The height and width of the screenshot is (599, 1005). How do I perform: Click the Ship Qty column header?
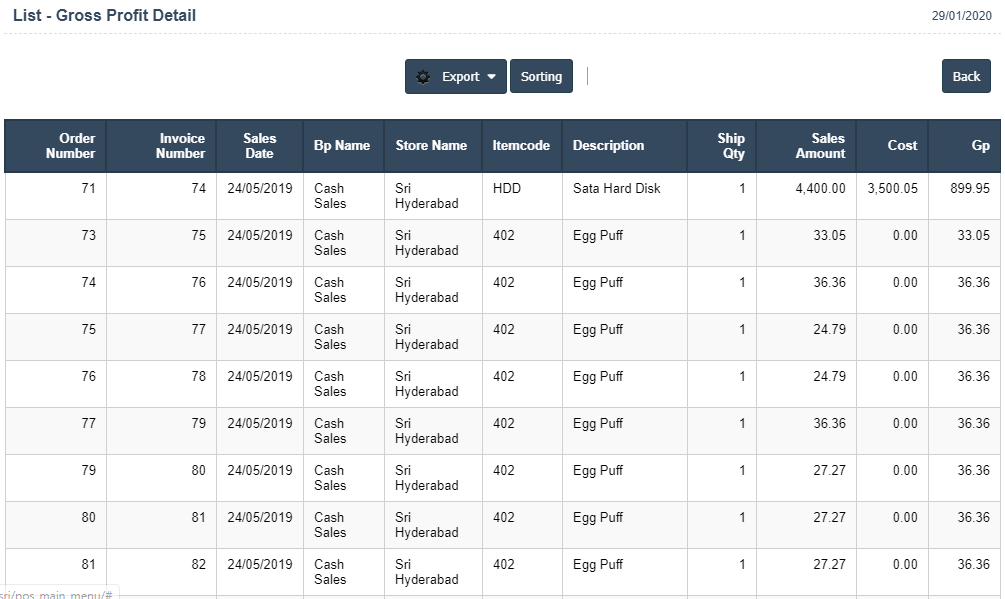(731, 146)
